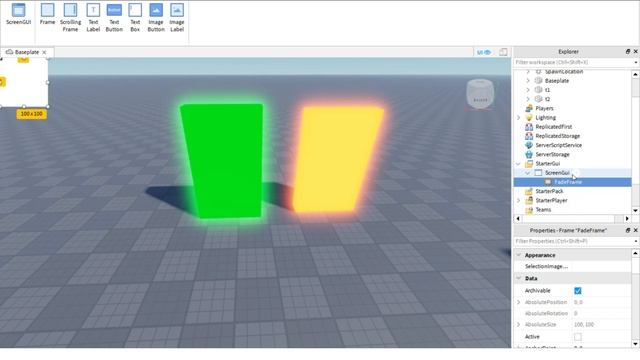The width and height of the screenshot is (640, 360).
Task: Select Lighting service
Action: coord(545,118)
